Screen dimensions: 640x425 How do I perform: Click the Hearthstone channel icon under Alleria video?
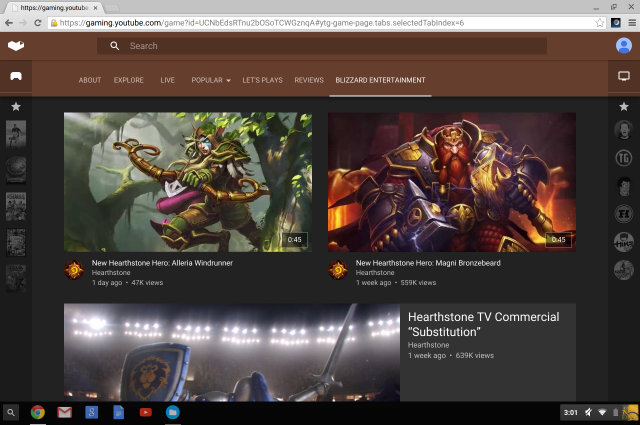click(74, 269)
